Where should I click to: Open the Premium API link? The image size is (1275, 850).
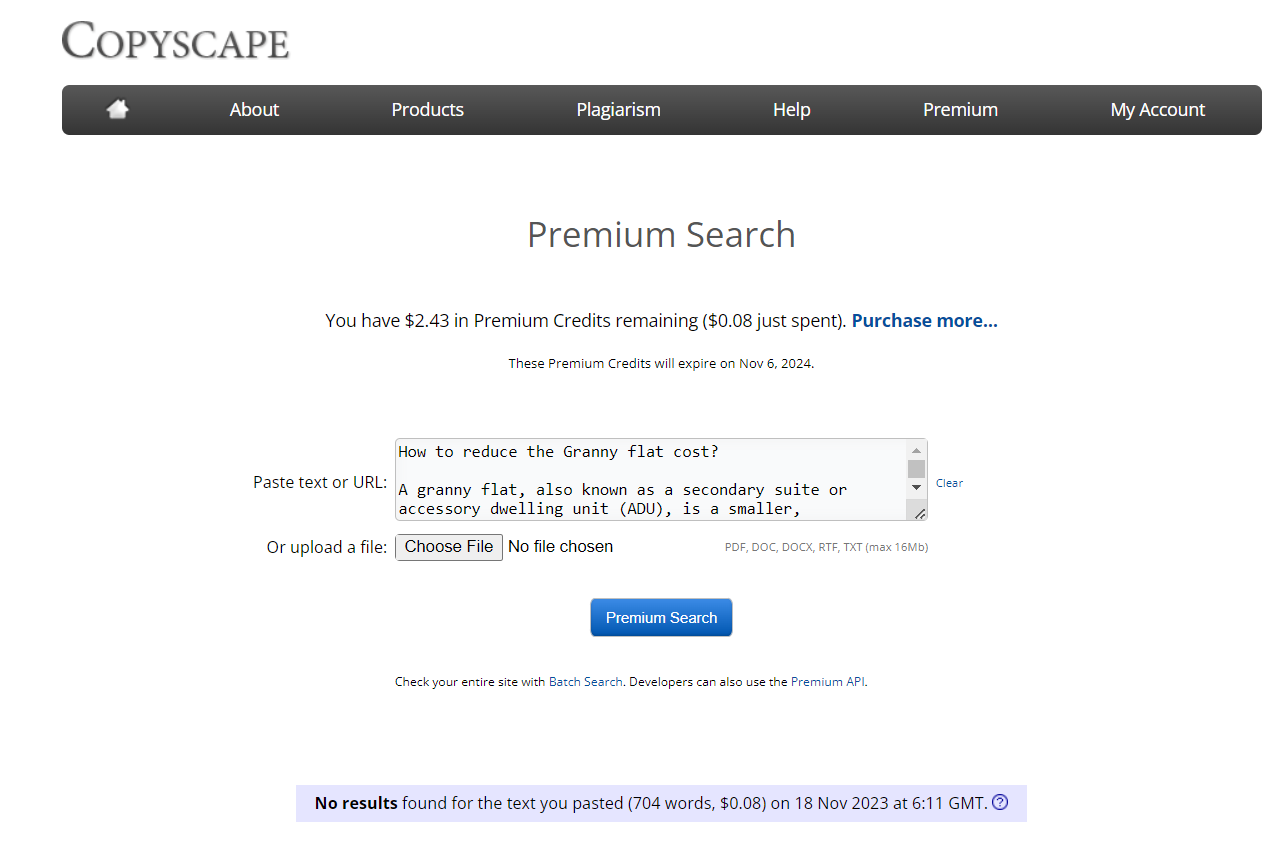point(828,682)
